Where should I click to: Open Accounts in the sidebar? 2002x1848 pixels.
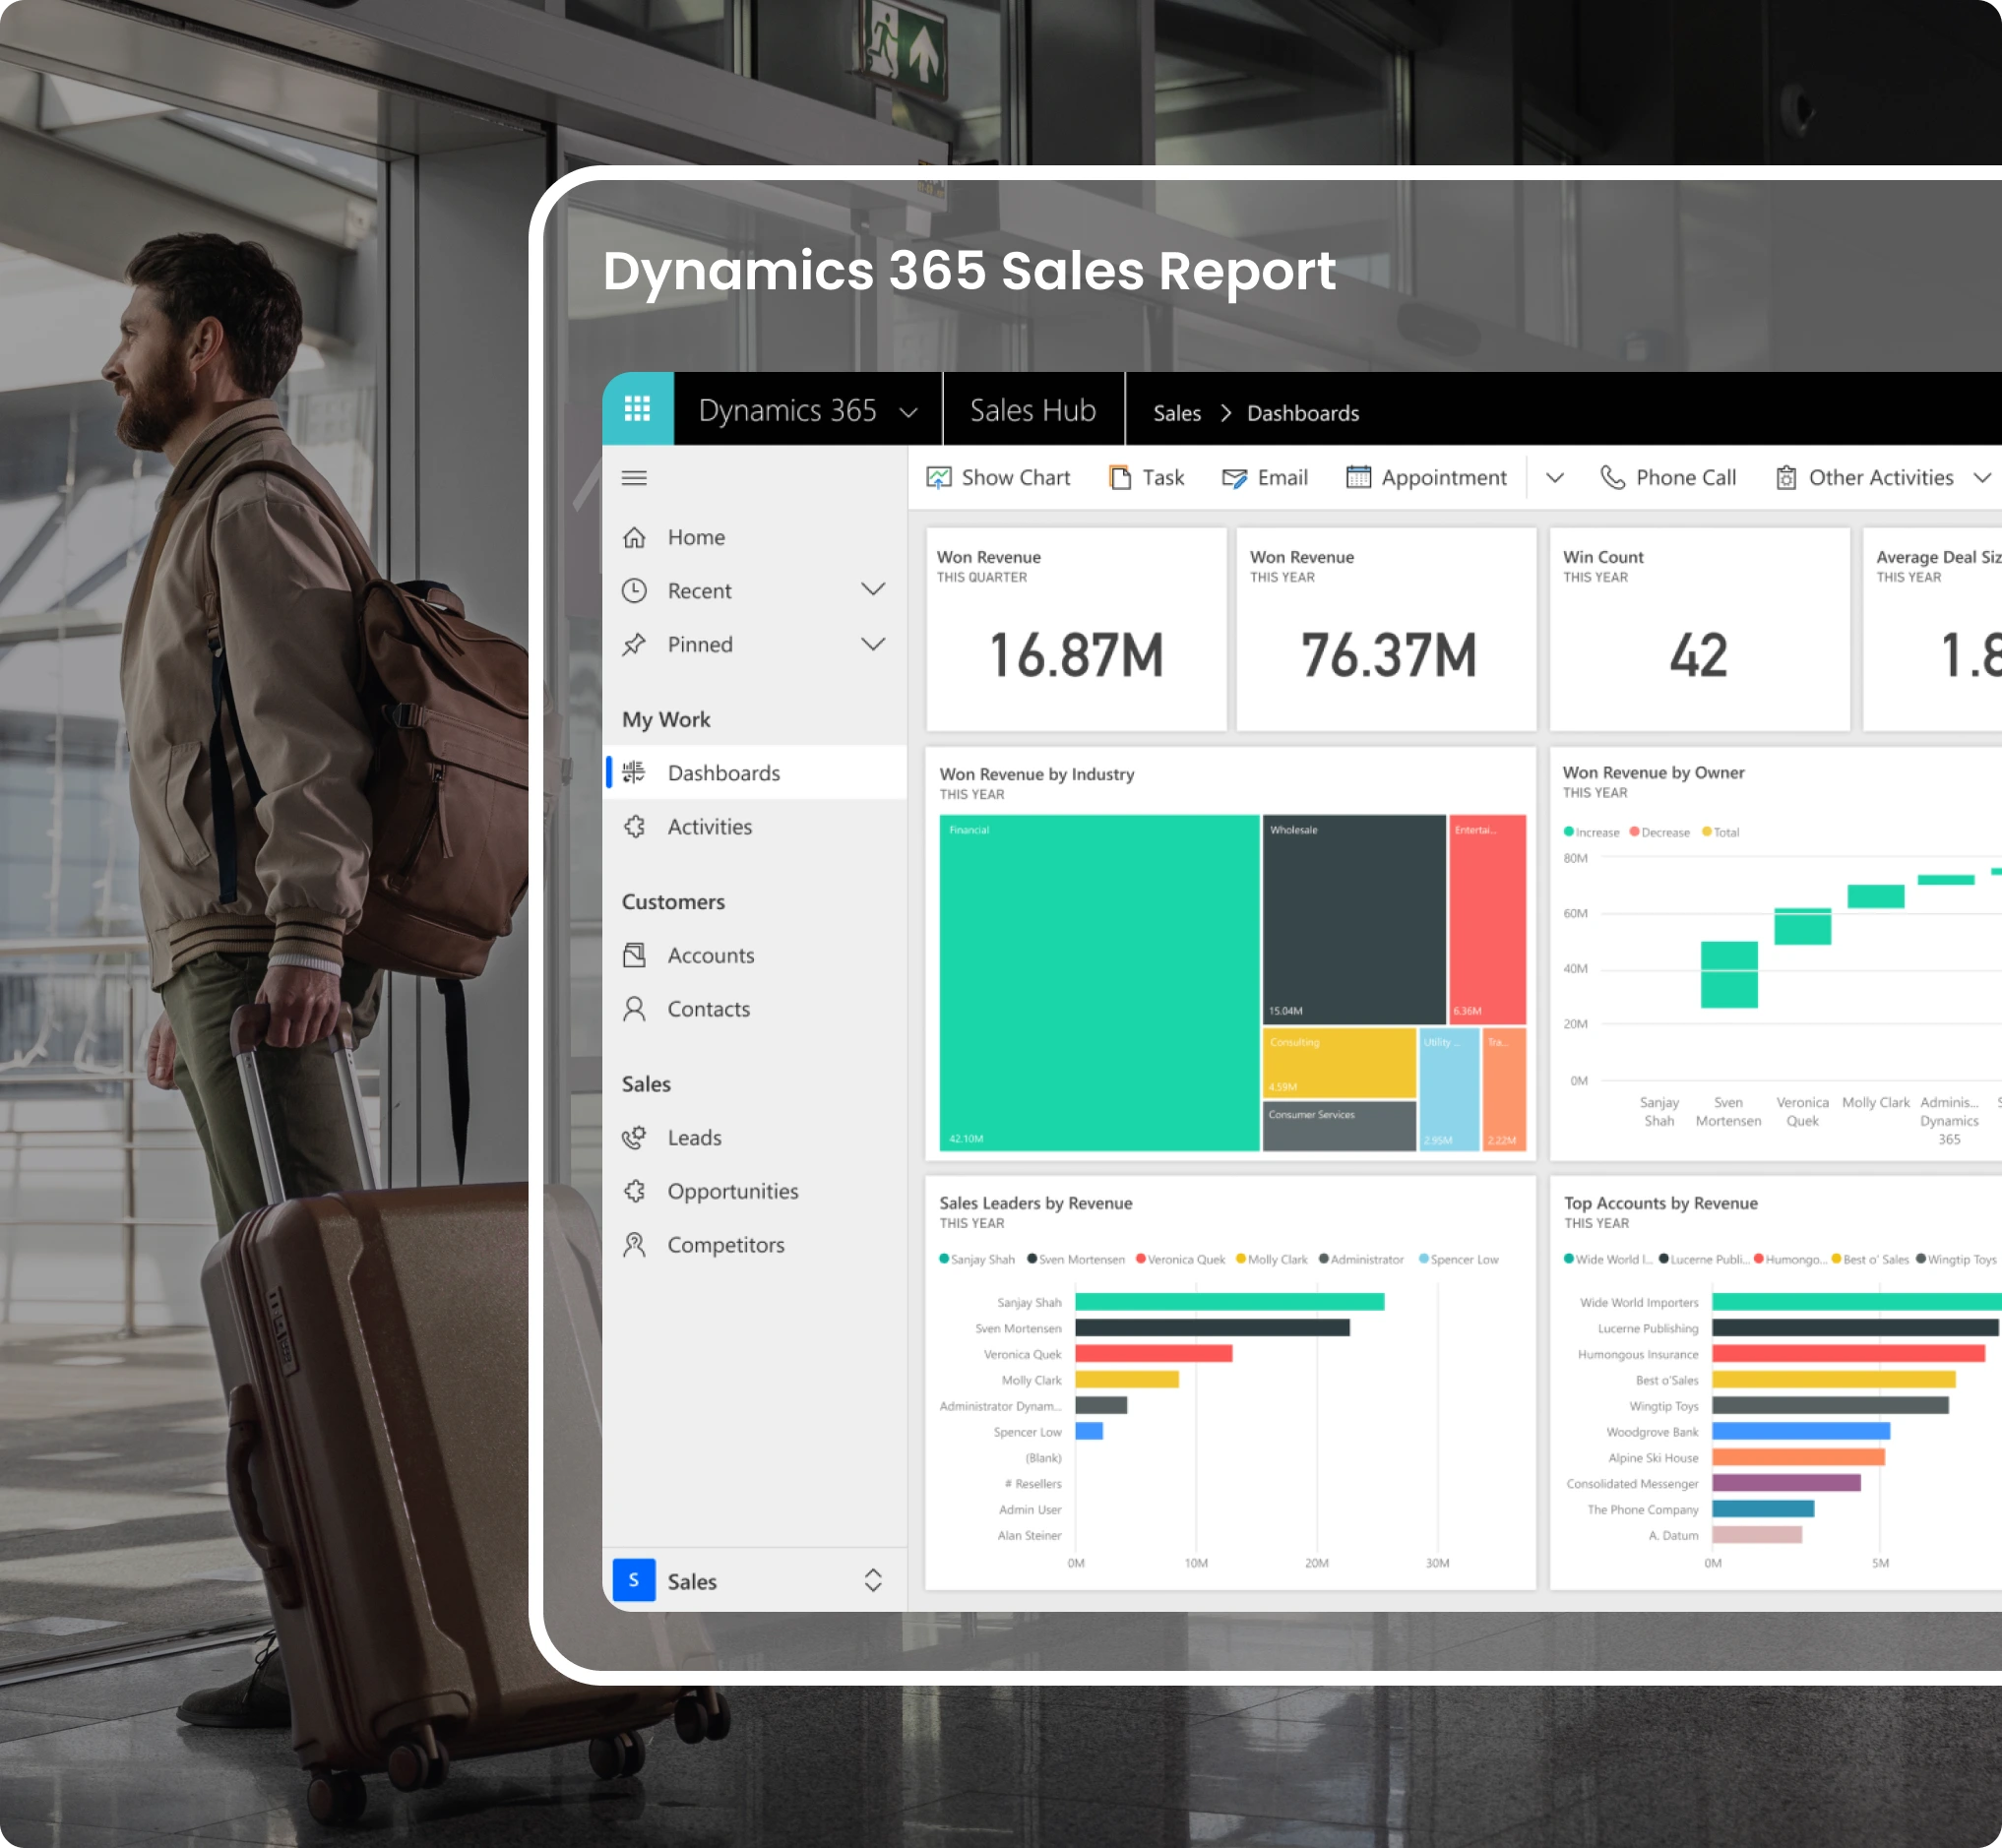(755, 956)
